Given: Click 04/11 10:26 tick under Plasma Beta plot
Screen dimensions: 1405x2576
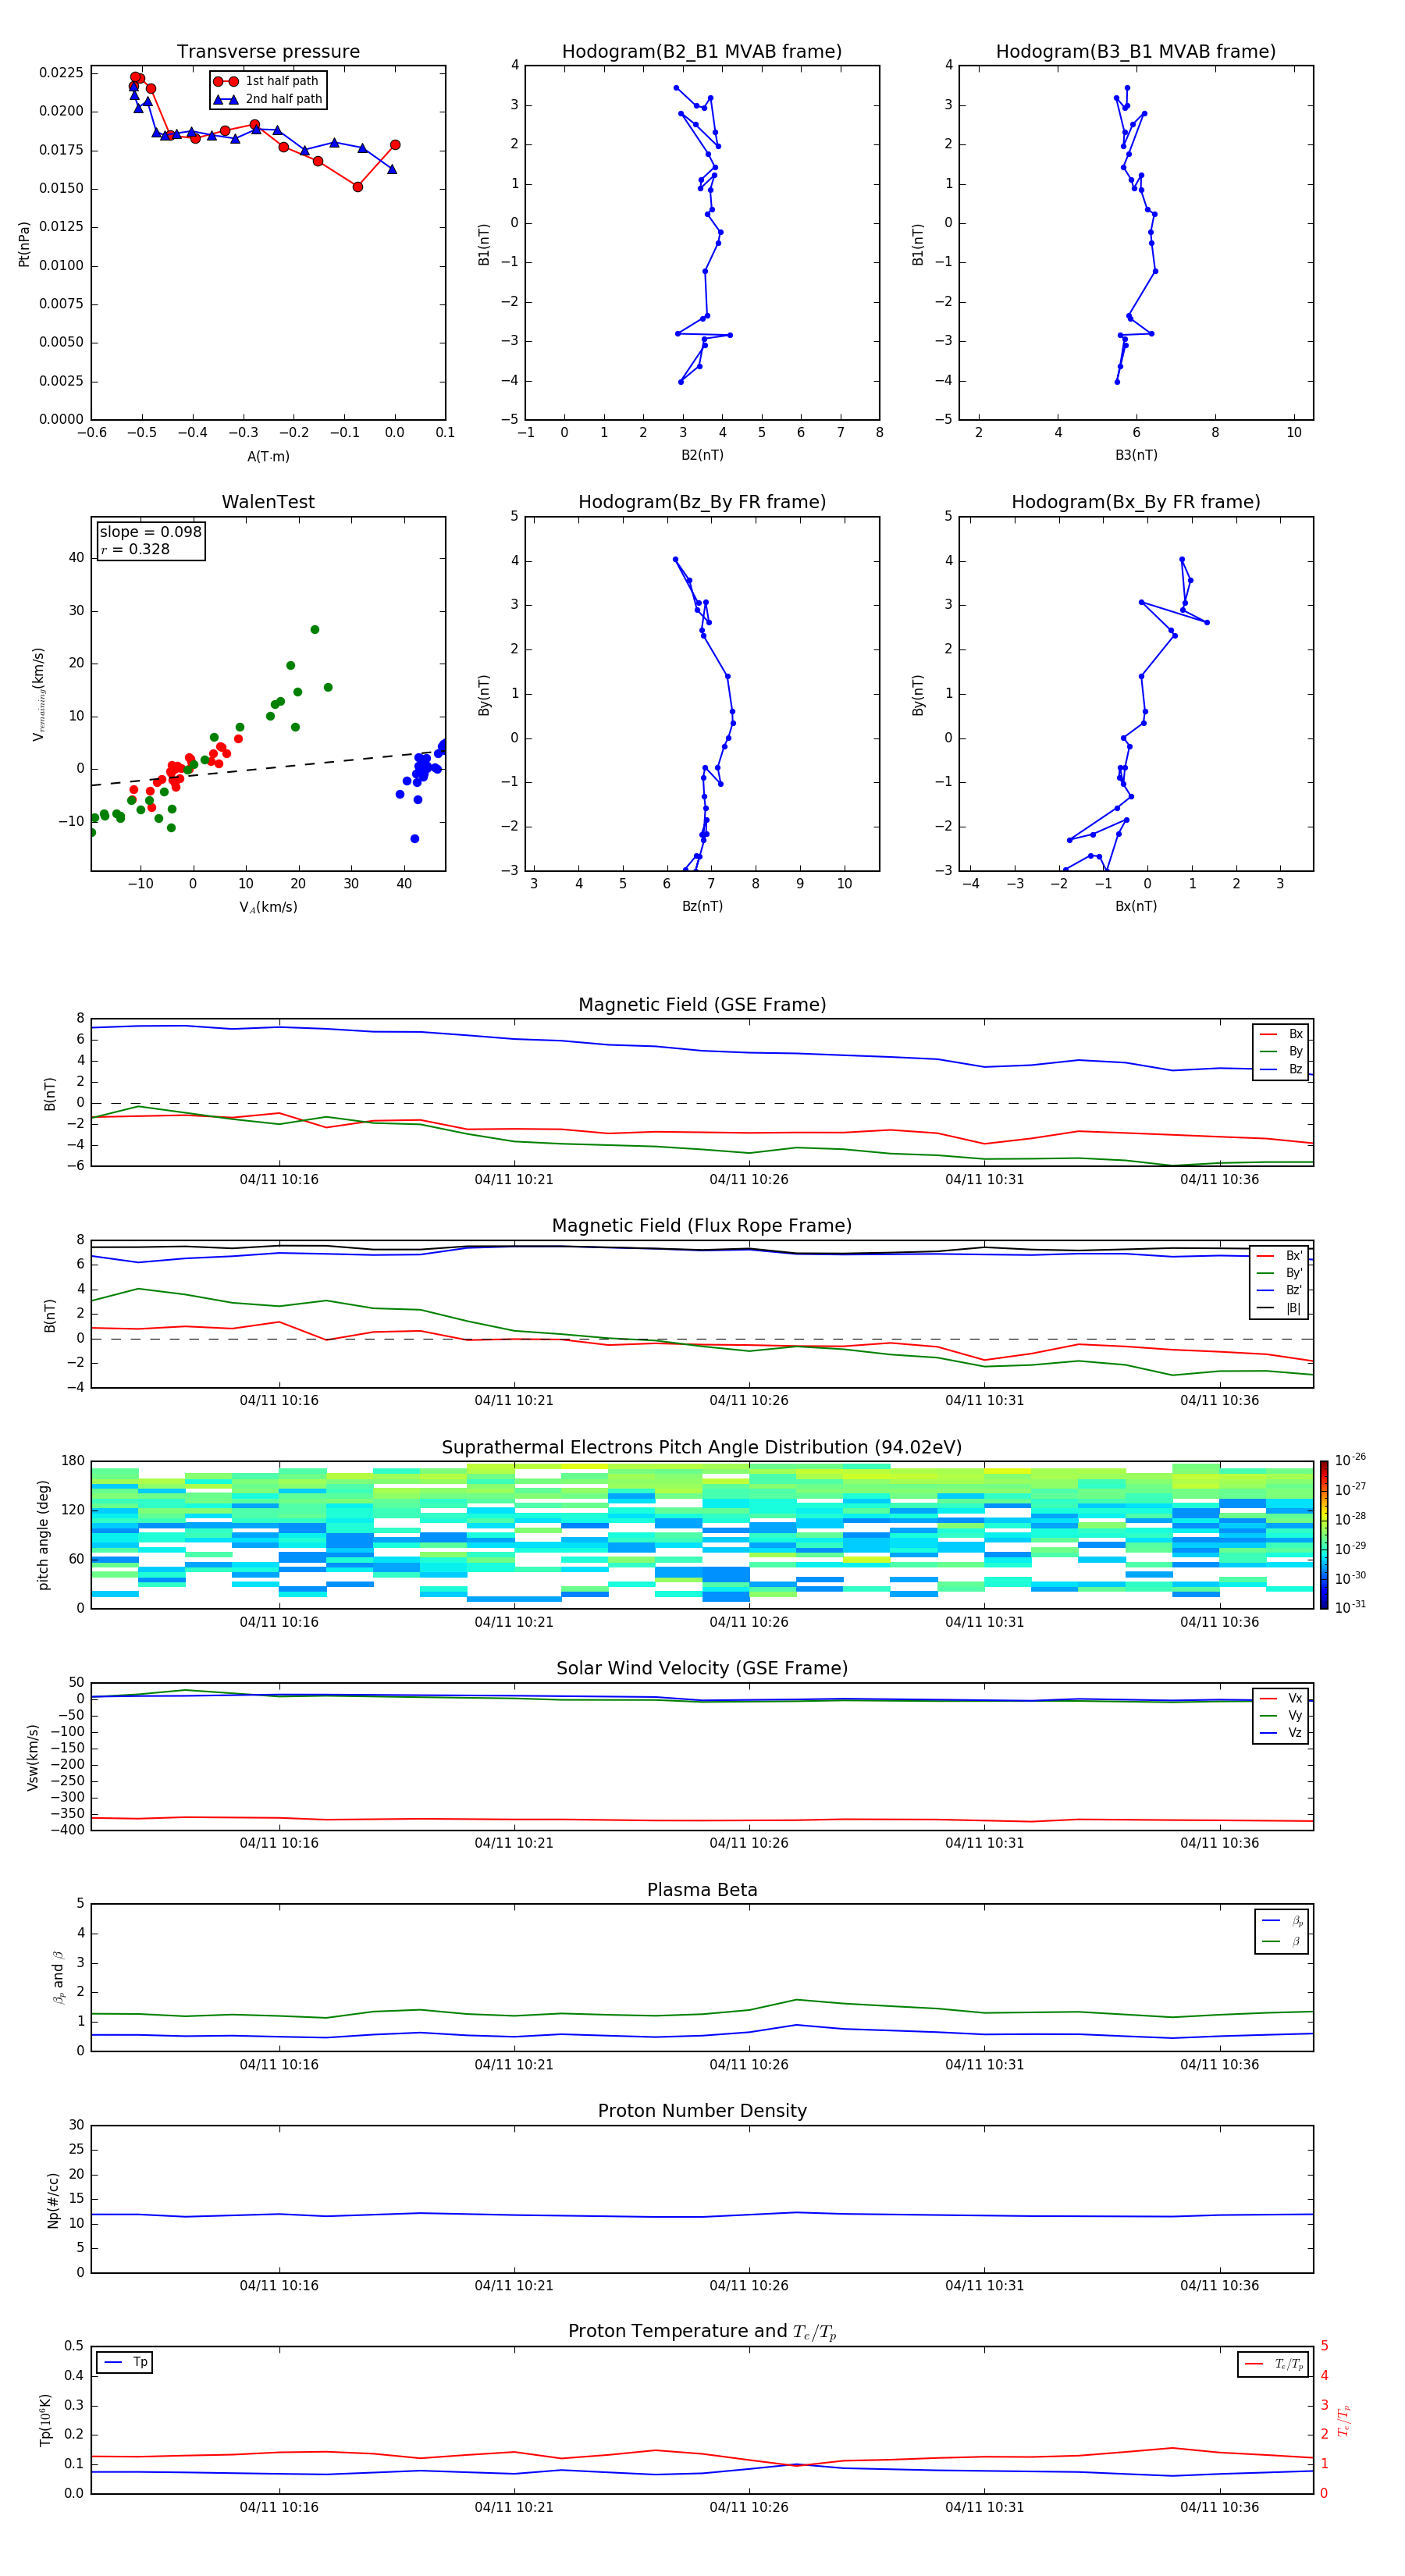Looking at the screenshot, I should (x=749, y=2064).
